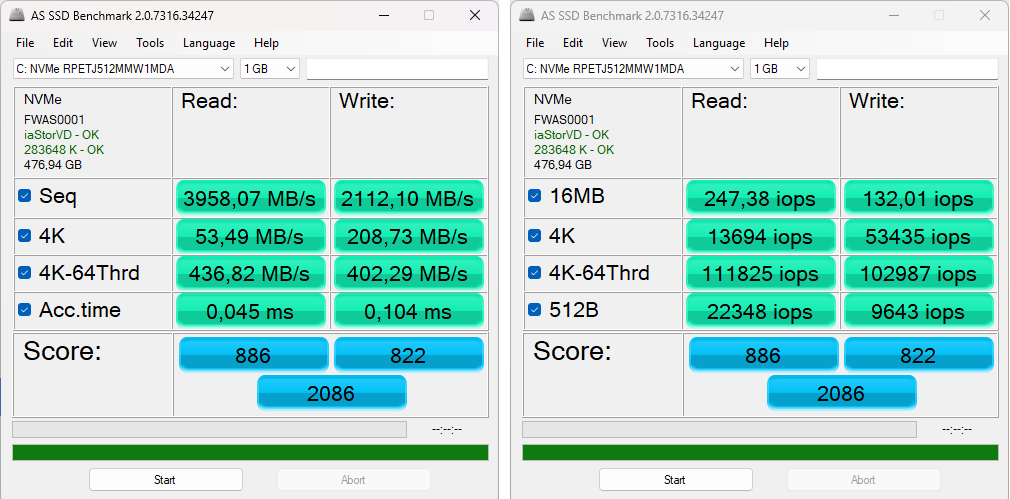Click the 4K-64Thrd read result 111825 iops
1010x499 pixels.
761,273
